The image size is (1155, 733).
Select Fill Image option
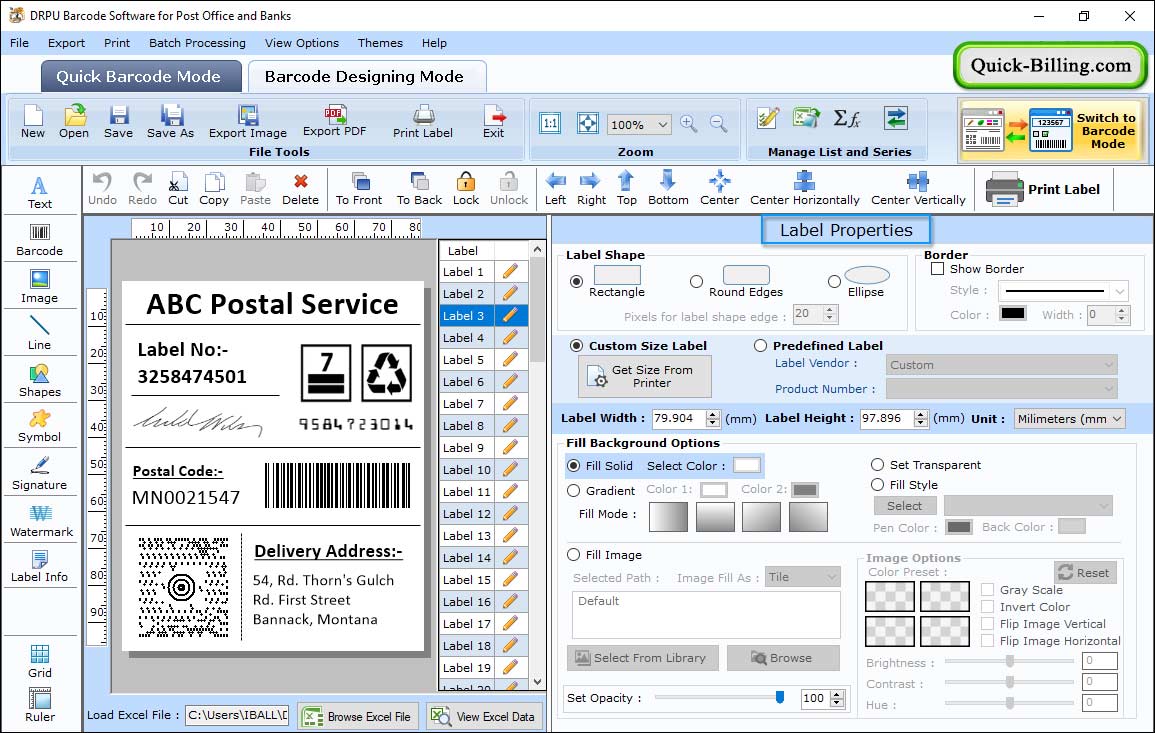[x=574, y=555]
